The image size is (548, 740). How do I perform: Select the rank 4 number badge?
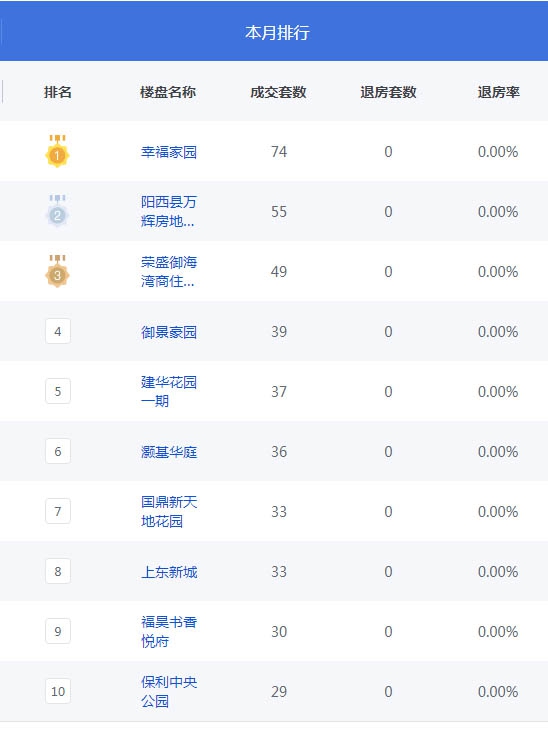pos(58,331)
